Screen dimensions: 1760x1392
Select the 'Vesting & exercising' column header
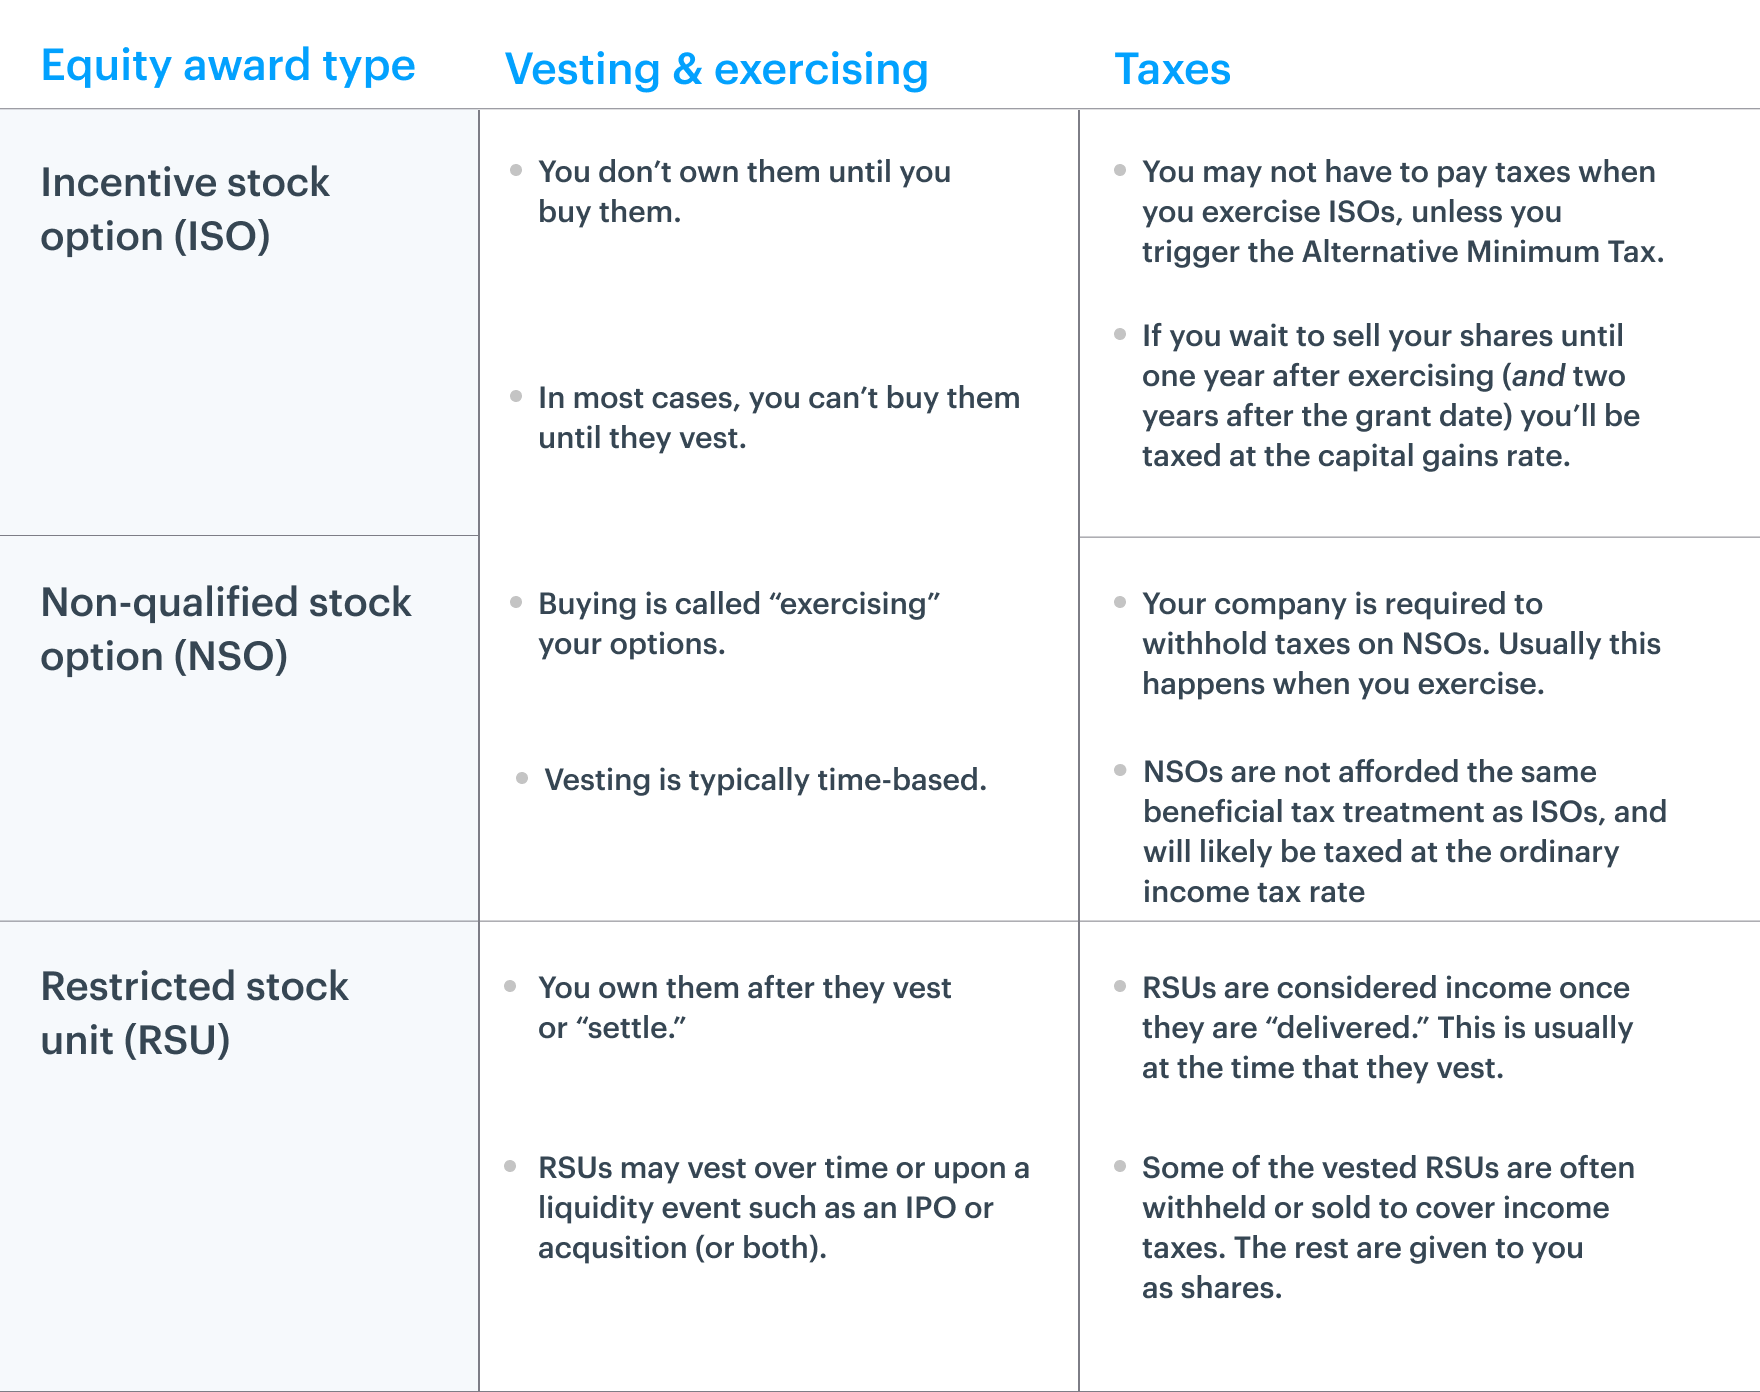click(717, 69)
